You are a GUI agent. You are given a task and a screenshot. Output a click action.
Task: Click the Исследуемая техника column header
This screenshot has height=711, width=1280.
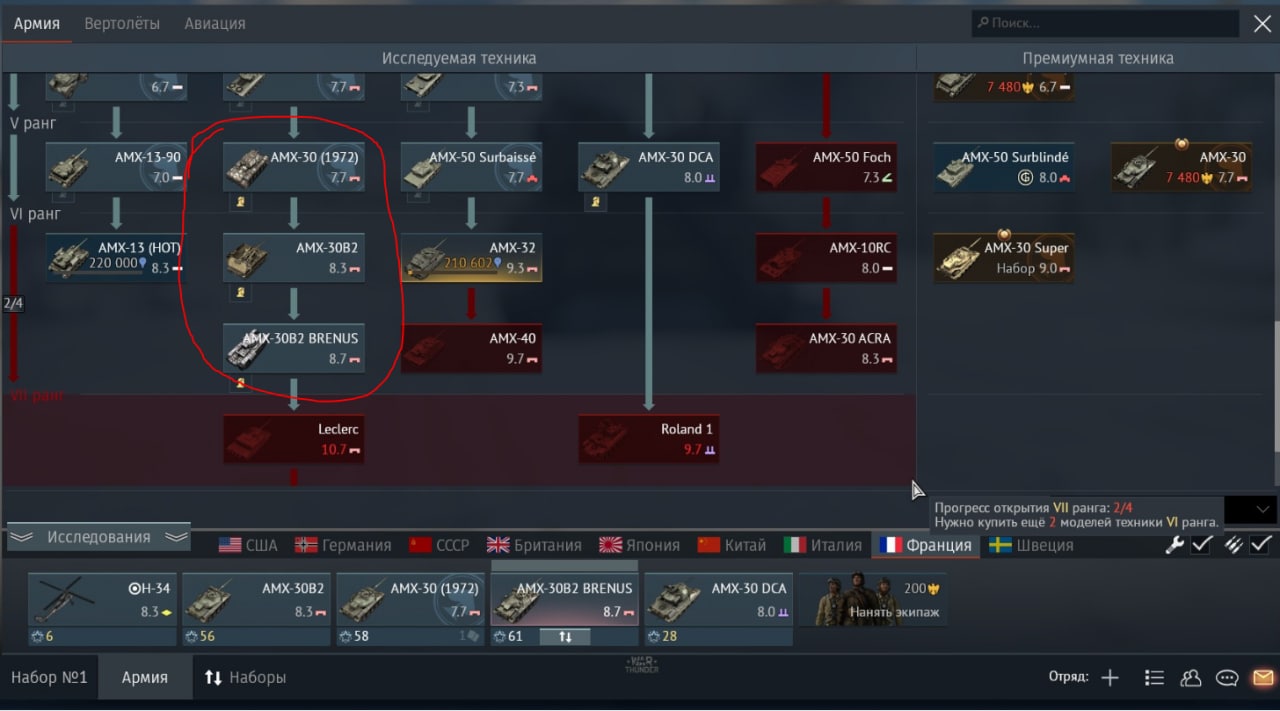click(459, 58)
